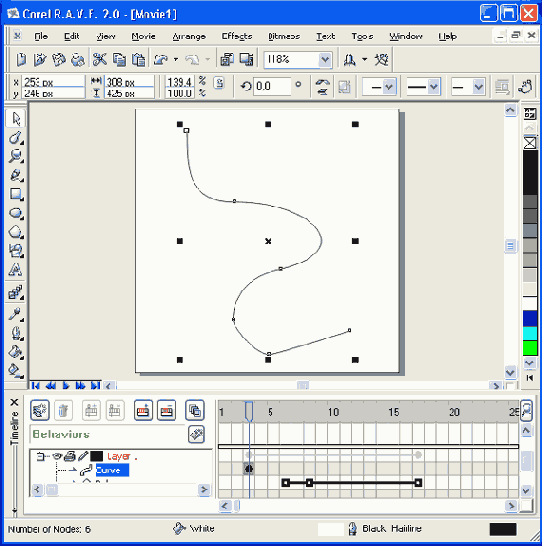Toggle the lock ratio button beside scale
The height and width of the screenshot is (546, 542).
click(x=219, y=84)
